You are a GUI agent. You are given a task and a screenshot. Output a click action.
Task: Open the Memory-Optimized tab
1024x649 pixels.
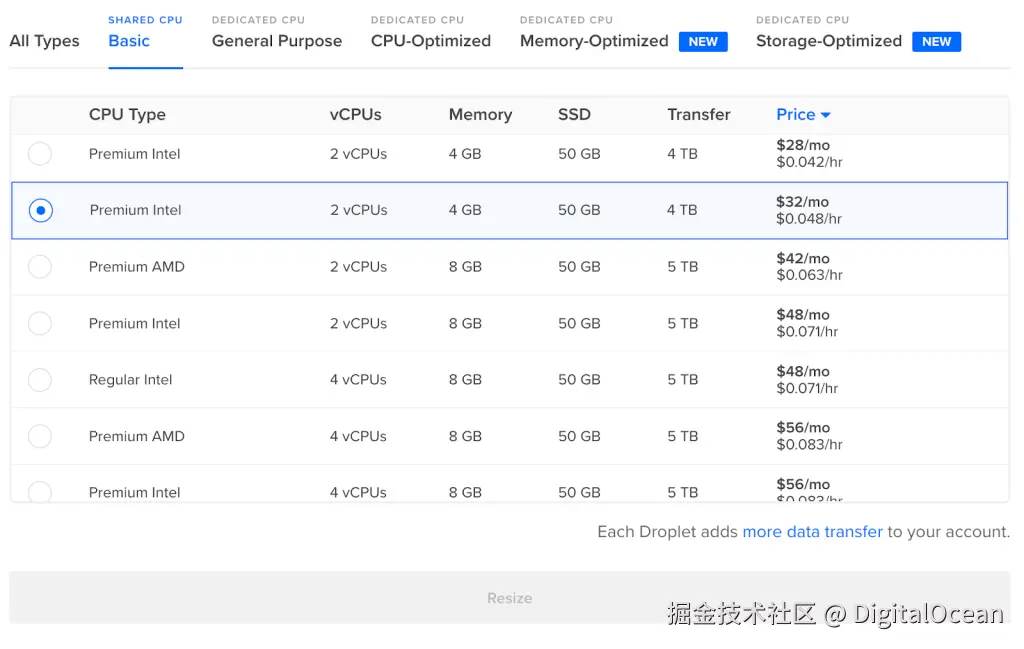594,41
